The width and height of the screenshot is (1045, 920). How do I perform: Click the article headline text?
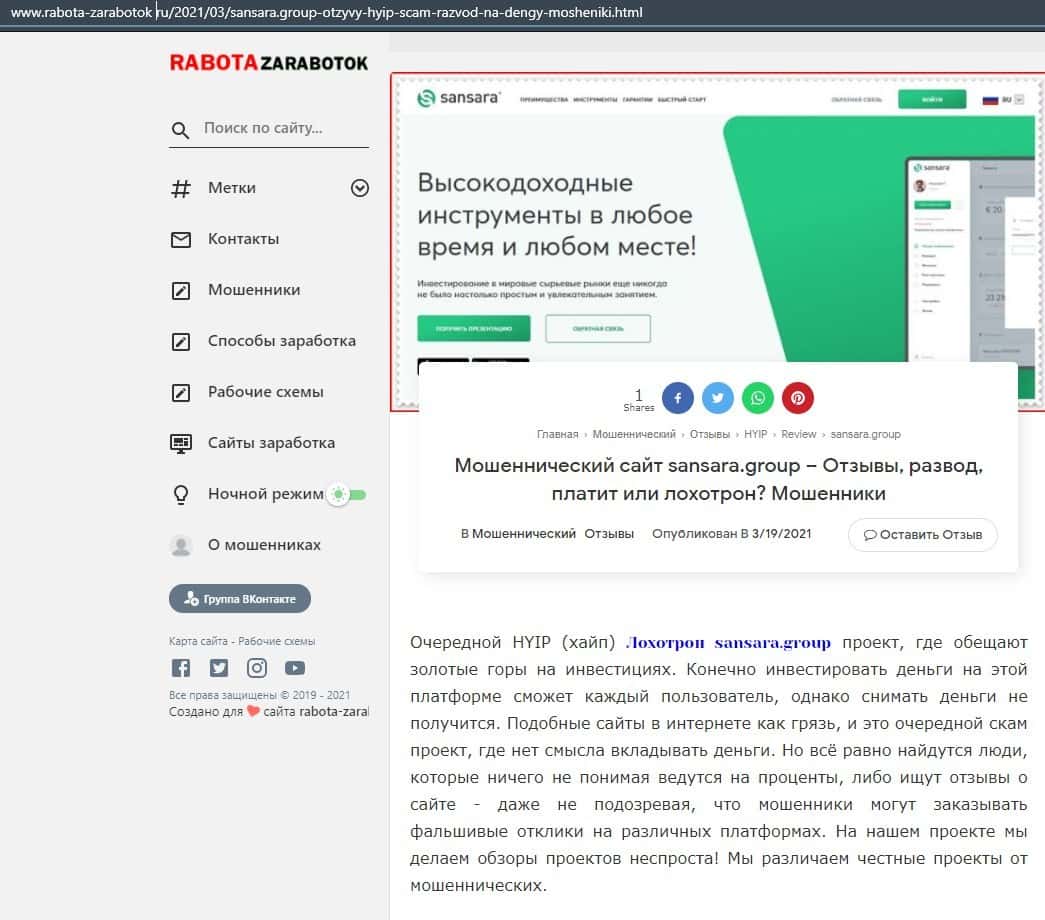(x=718, y=479)
